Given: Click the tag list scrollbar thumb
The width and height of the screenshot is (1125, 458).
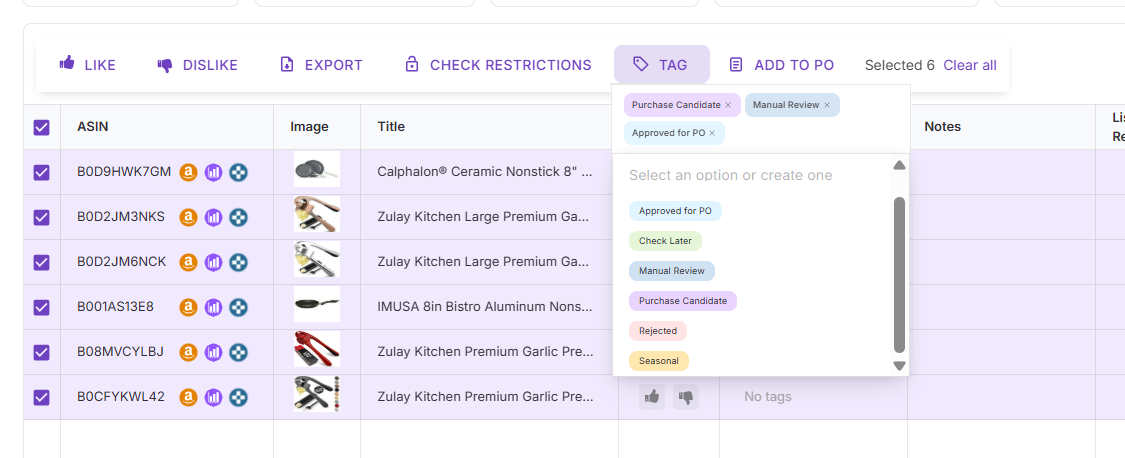Looking at the screenshot, I should 899,275.
